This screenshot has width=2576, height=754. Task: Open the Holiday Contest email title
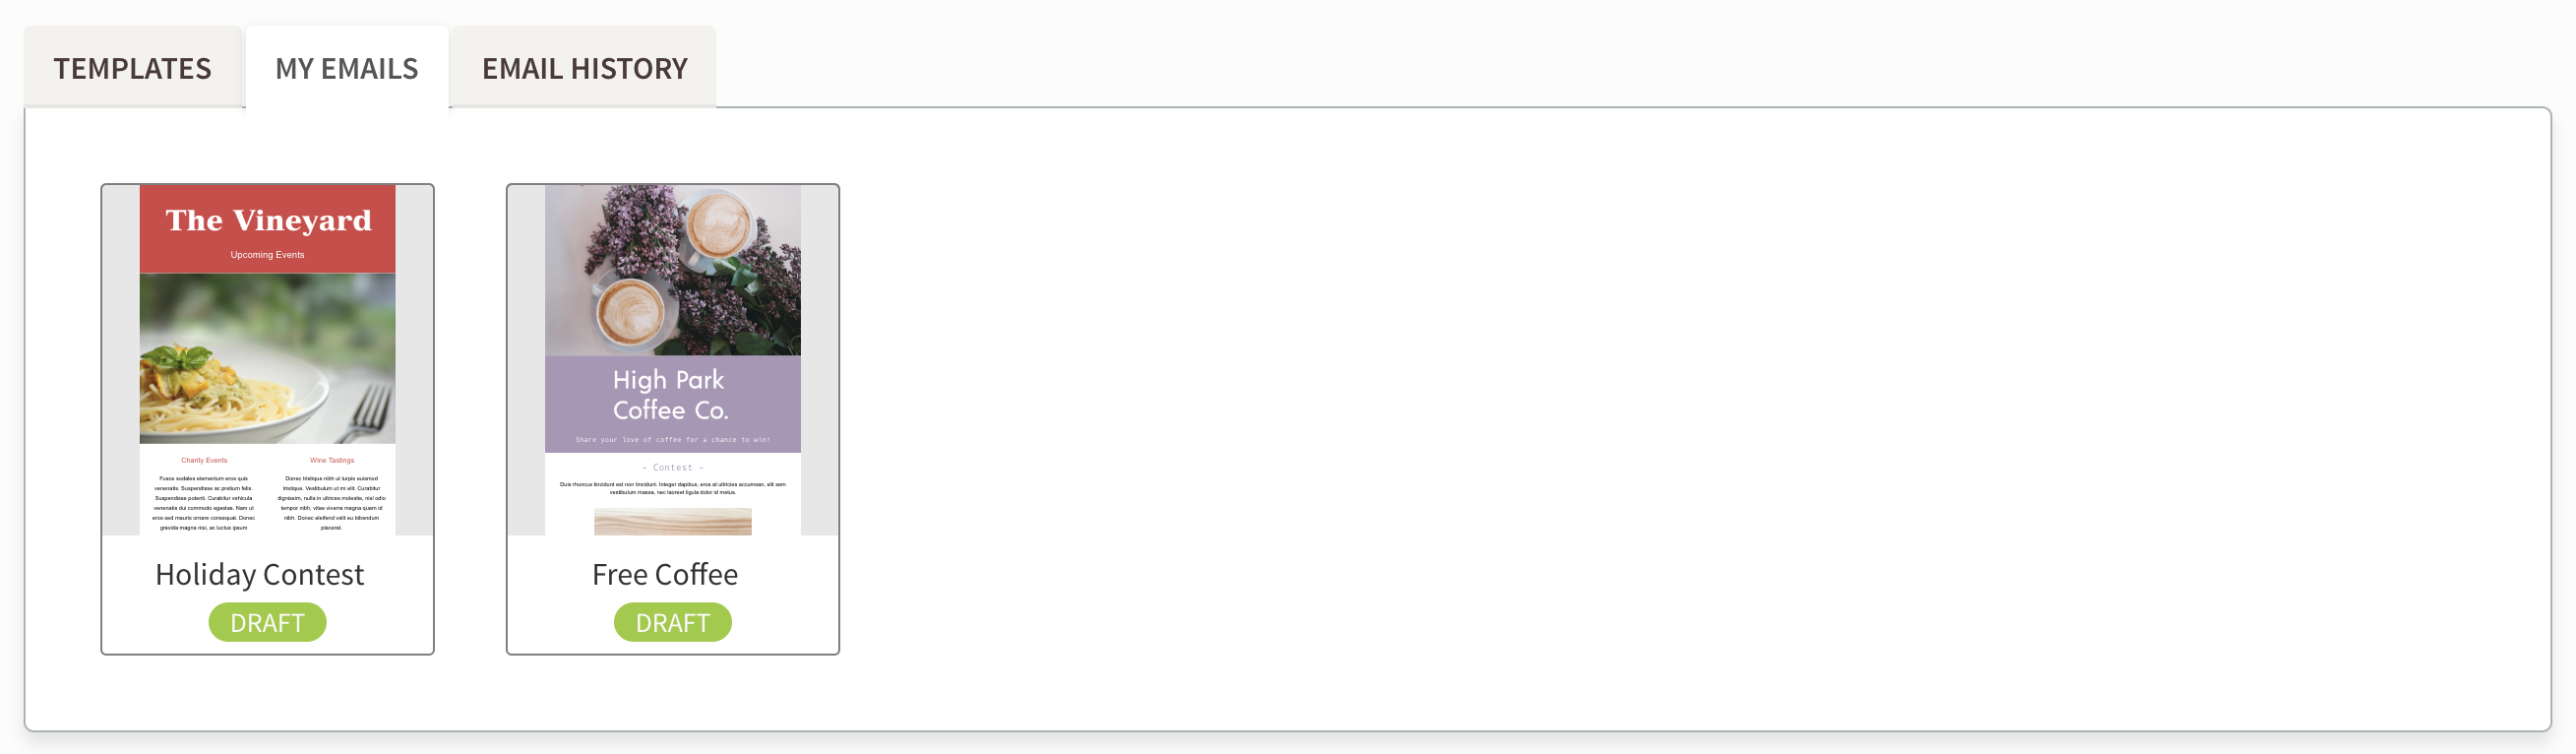[x=259, y=574]
